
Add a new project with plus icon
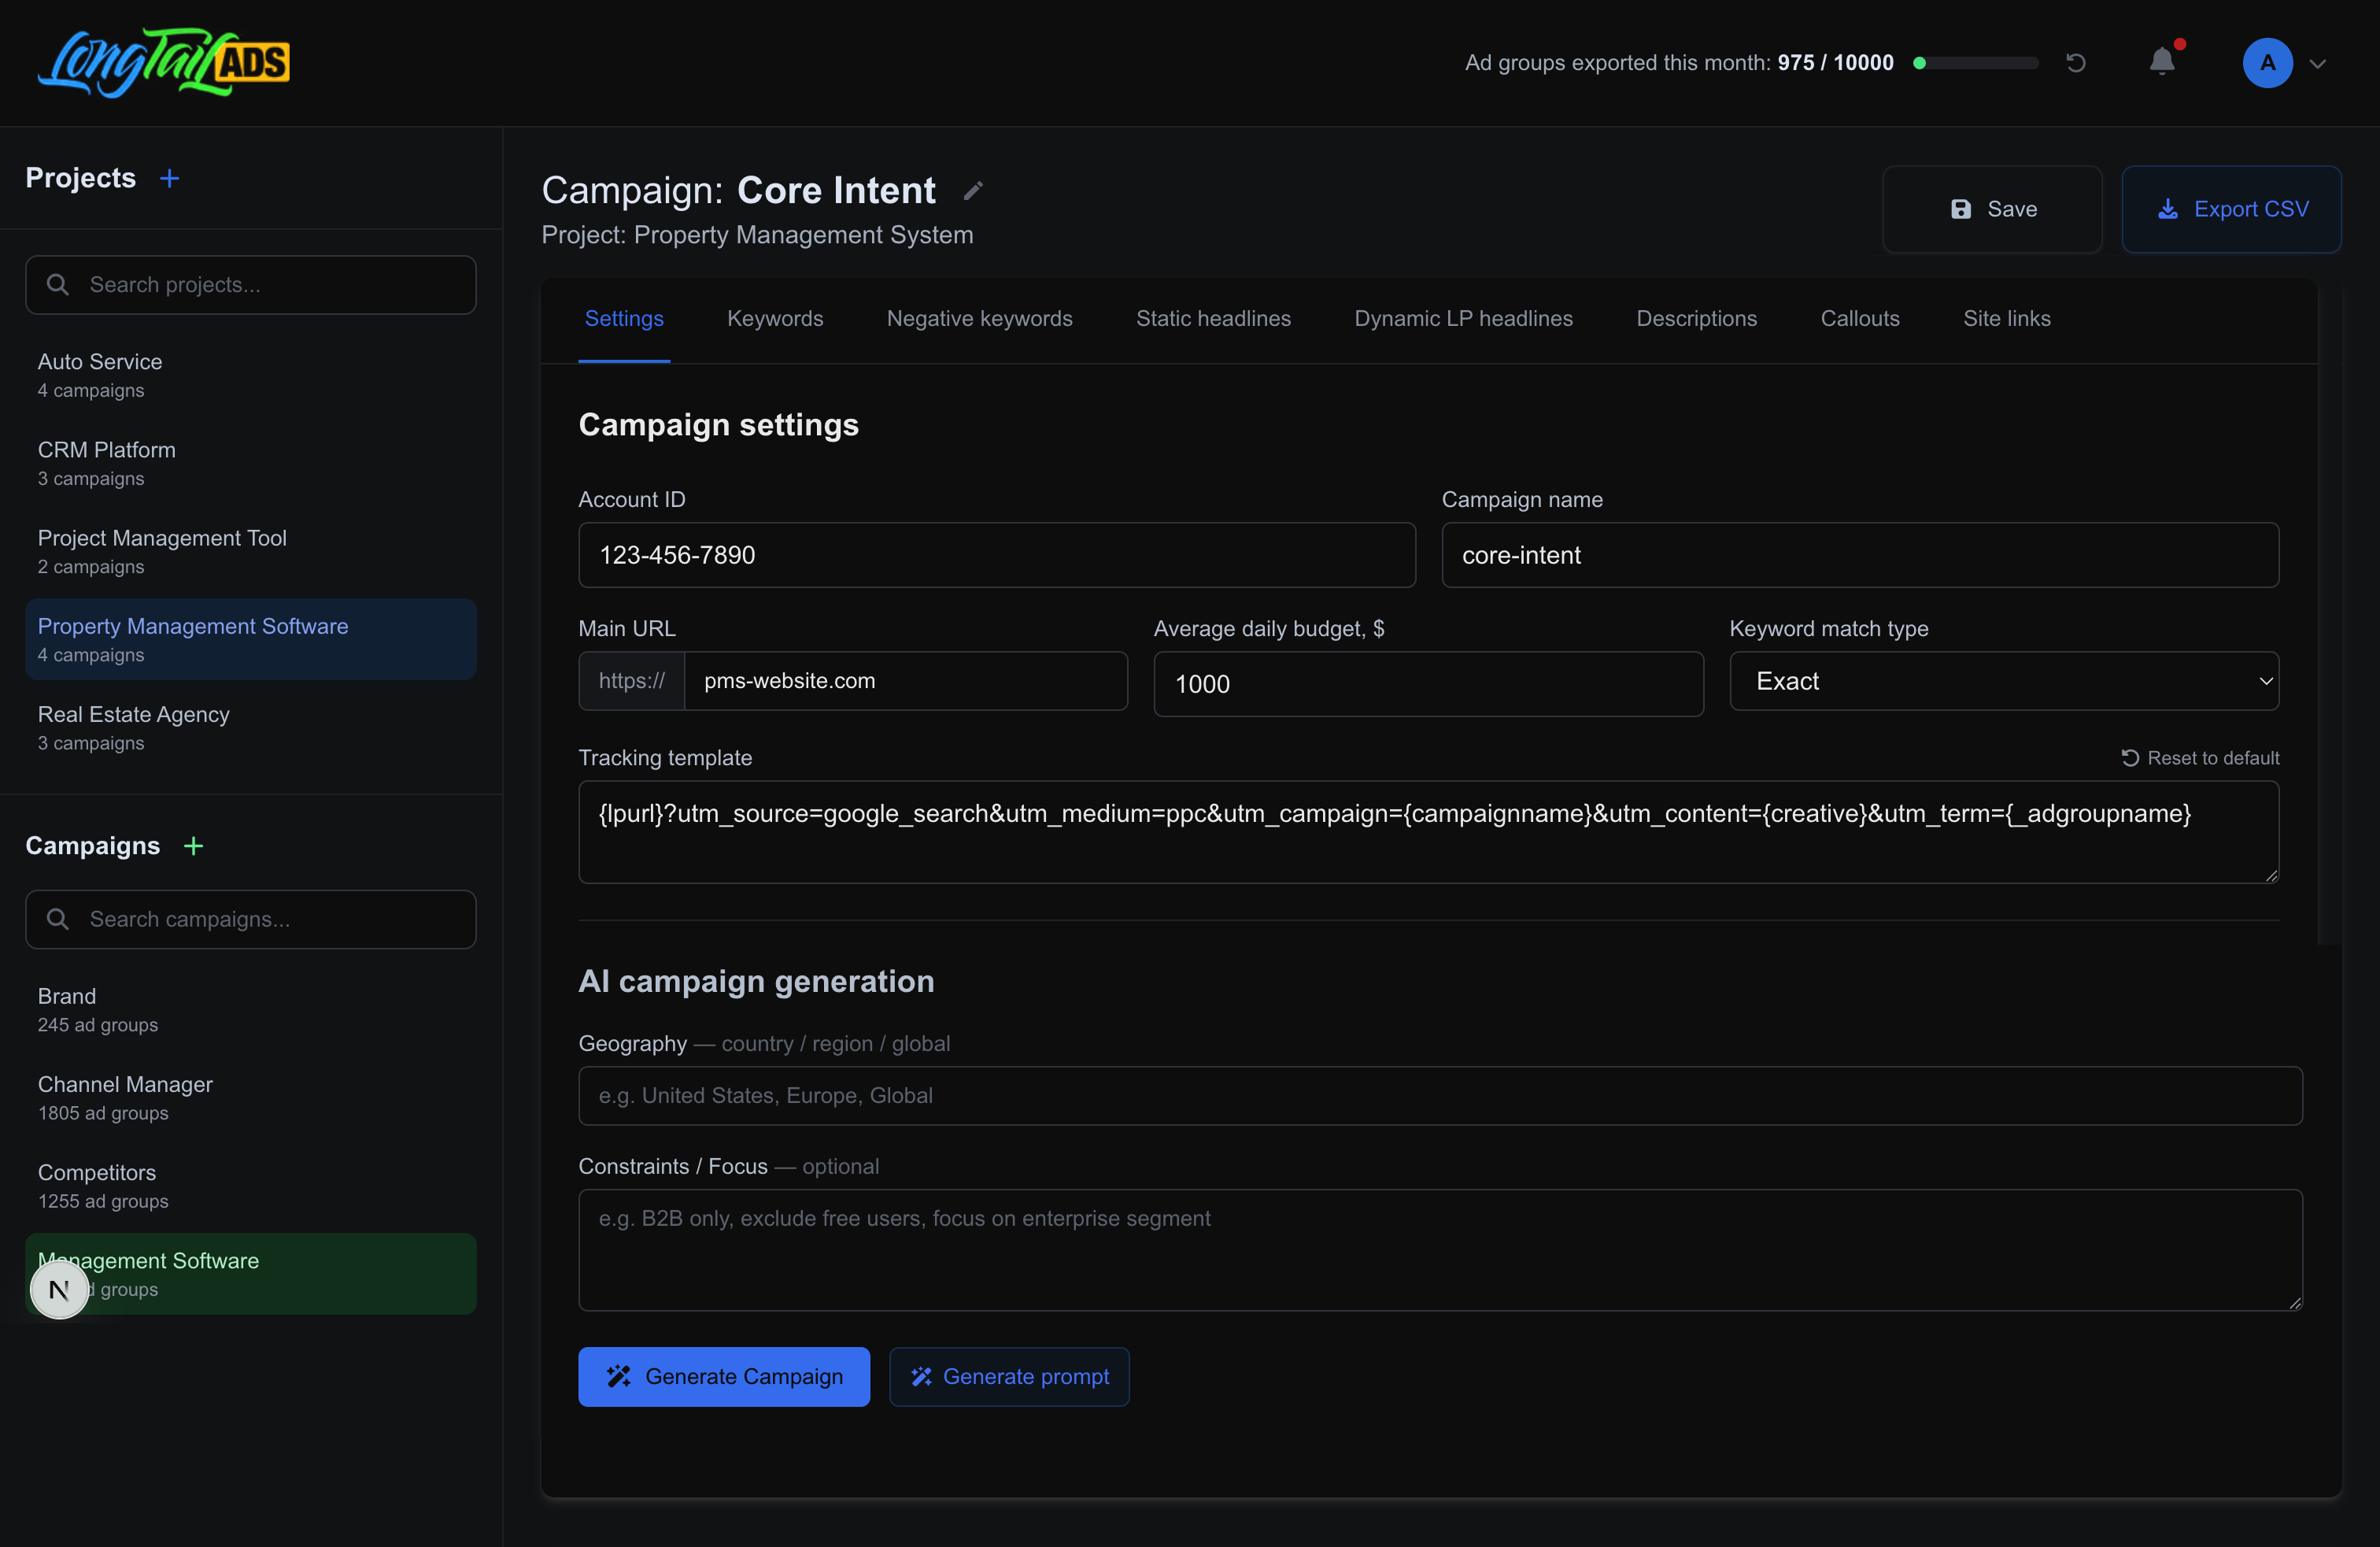[170, 178]
